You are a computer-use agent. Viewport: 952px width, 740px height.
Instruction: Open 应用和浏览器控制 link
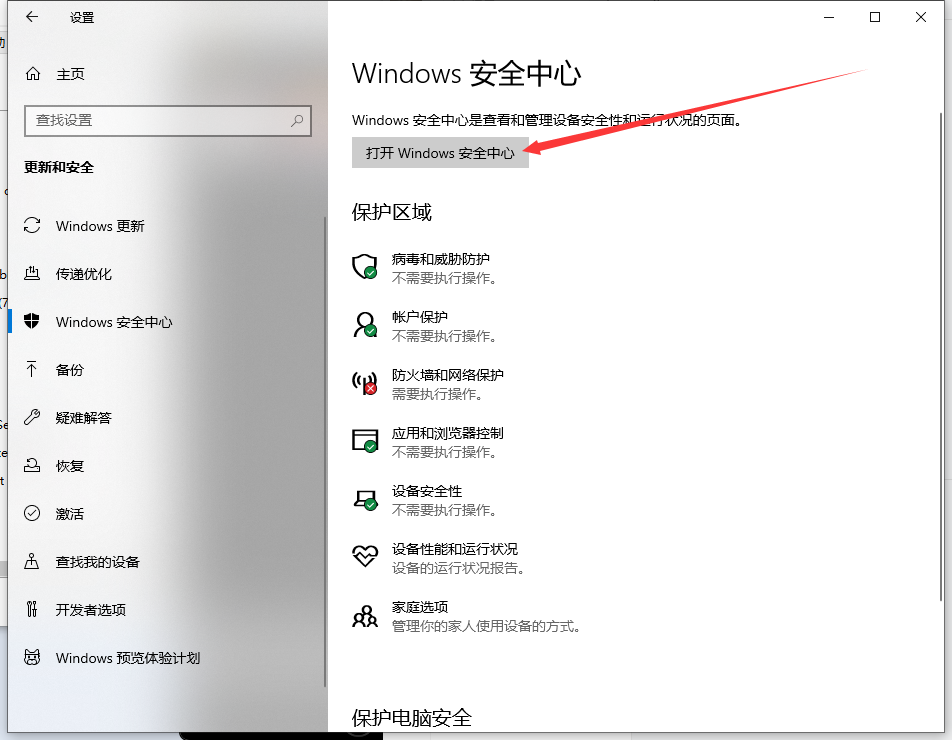[447, 433]
